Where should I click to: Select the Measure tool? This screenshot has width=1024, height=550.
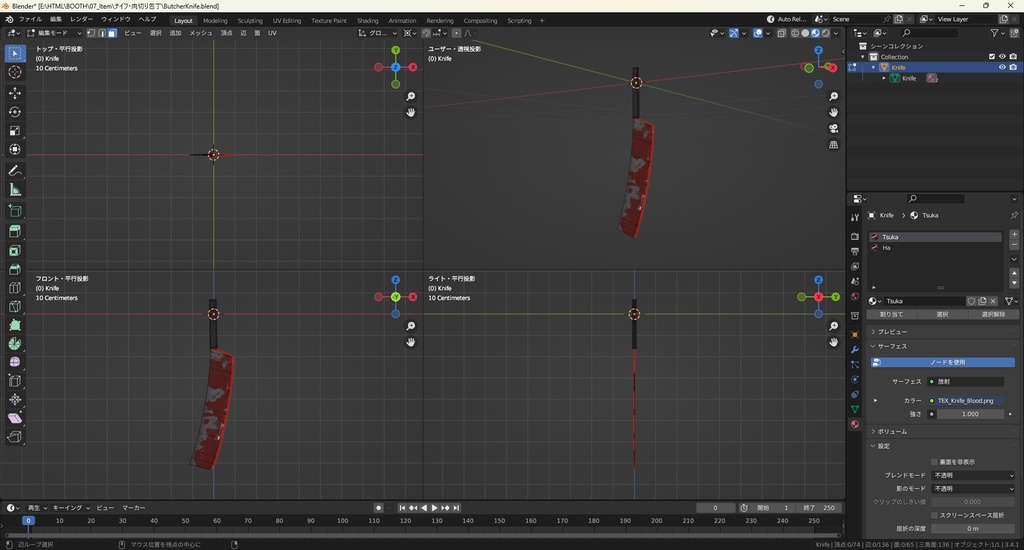[15, 190]
